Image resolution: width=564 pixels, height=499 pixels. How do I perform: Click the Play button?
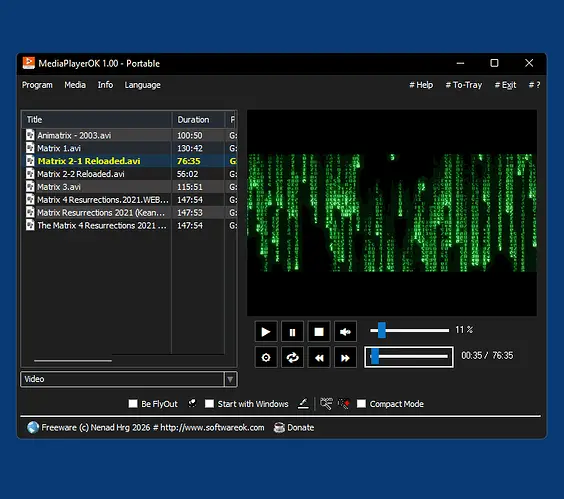tap(266, 331)
